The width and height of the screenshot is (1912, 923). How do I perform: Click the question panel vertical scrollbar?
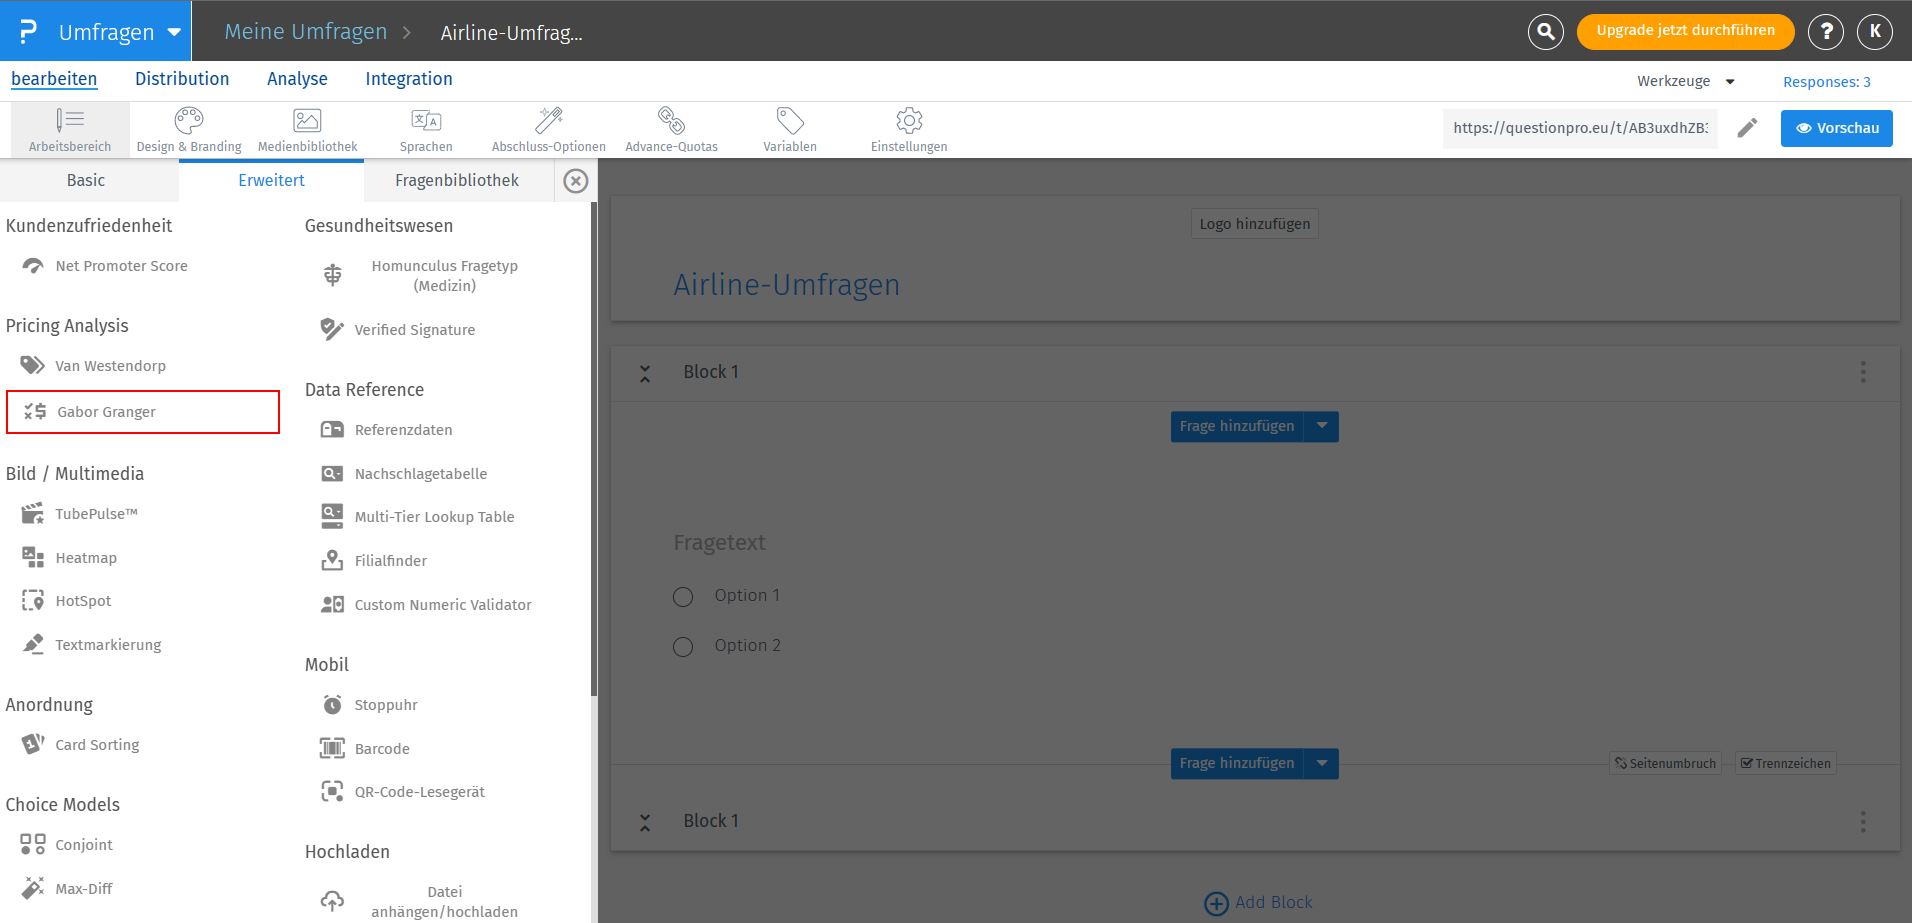coord(594,450)
